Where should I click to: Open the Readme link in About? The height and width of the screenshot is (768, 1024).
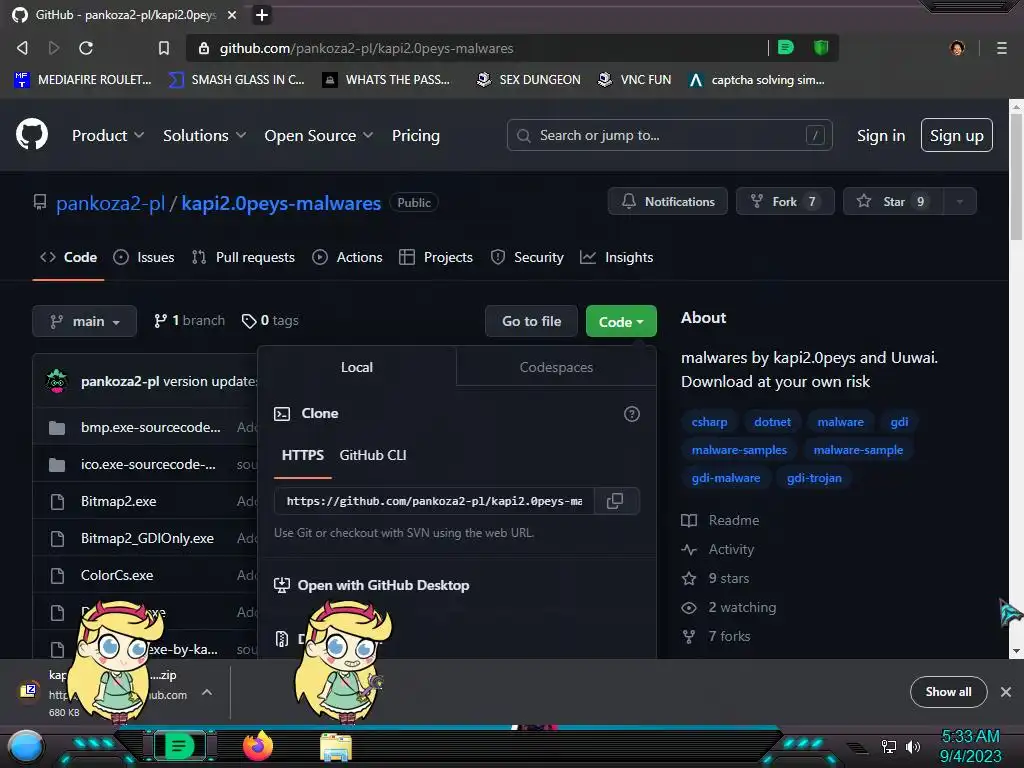click(x=720, y=520)
